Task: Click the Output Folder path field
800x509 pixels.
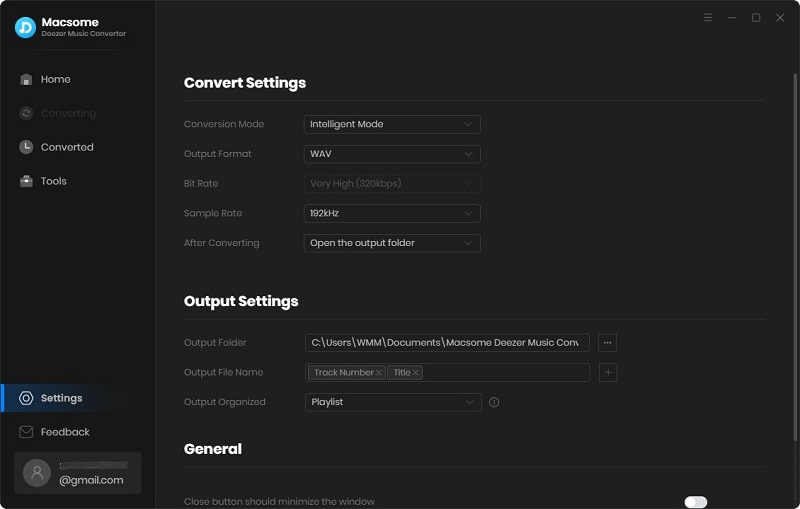Action: point(447,343)
